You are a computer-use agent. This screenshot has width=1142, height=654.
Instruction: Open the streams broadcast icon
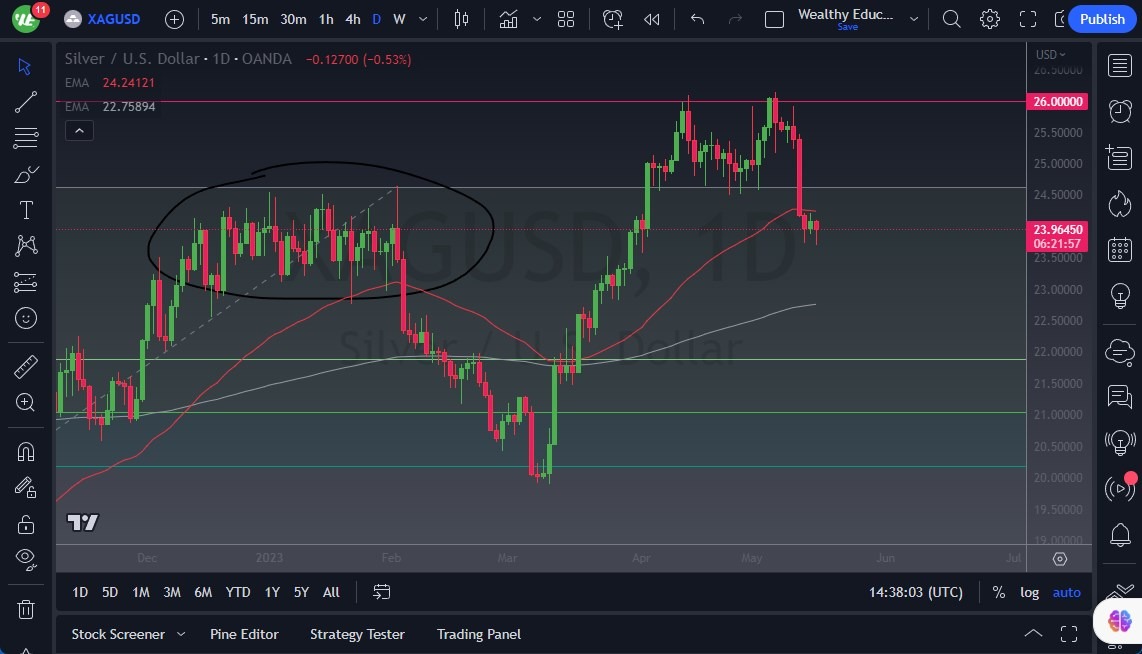coord(1119,488)
